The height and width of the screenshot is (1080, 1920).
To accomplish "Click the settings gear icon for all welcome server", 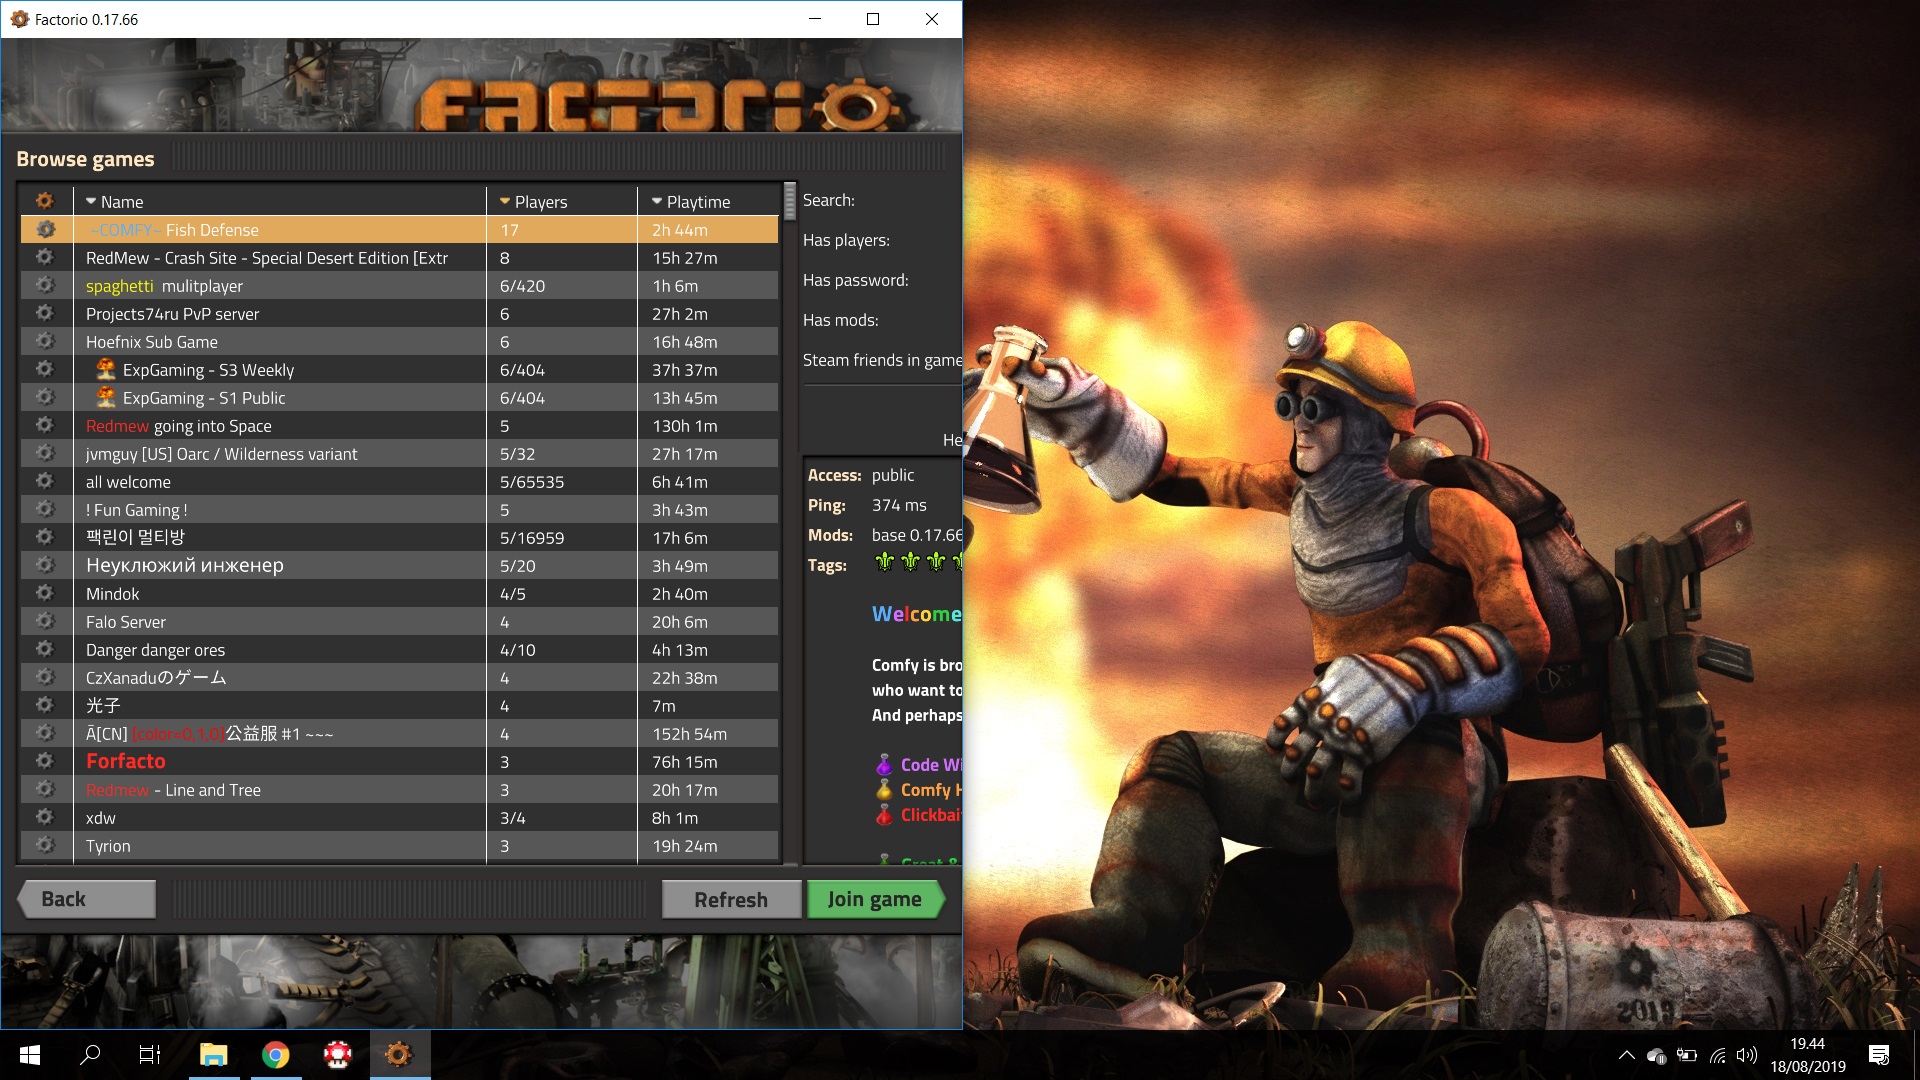I will 45,481.
